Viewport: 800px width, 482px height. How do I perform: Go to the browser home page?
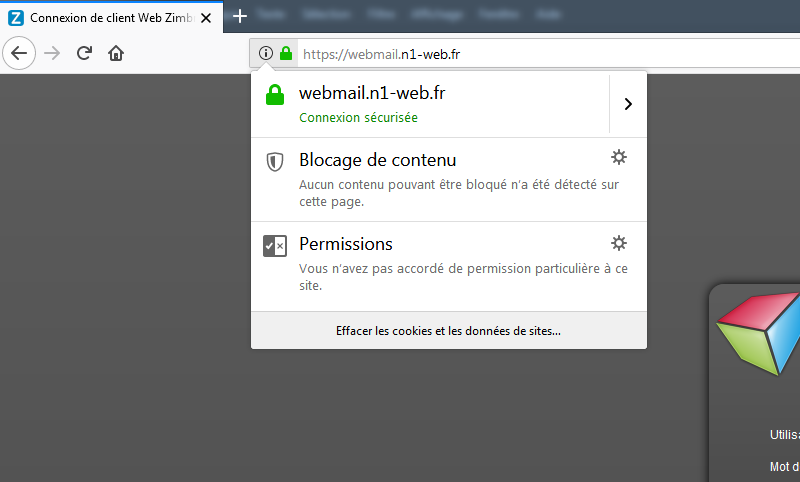[116, 53]
